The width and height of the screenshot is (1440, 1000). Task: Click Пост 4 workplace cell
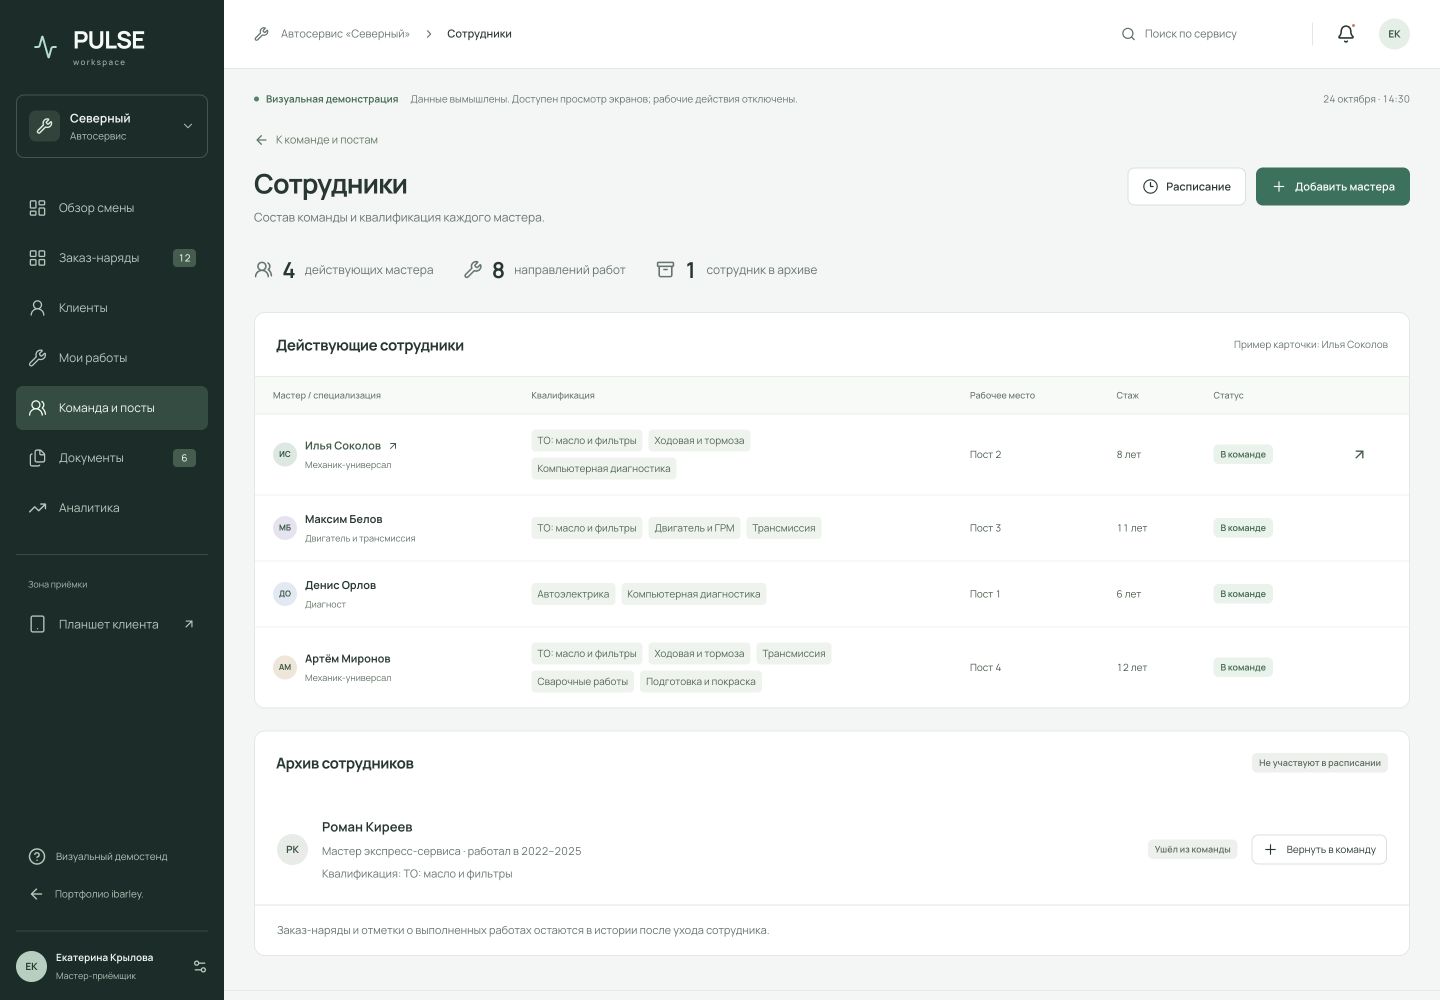985,668
